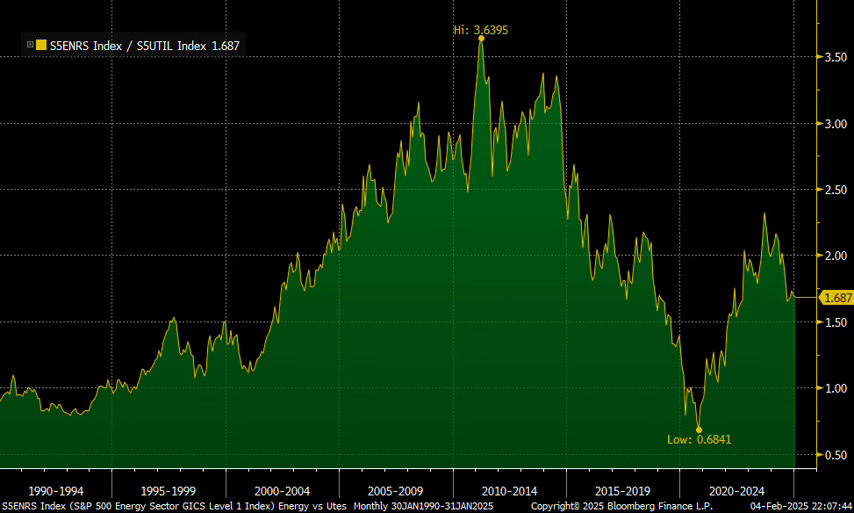Click the low point marker dot
854x513 pixels.
(699, 430)
